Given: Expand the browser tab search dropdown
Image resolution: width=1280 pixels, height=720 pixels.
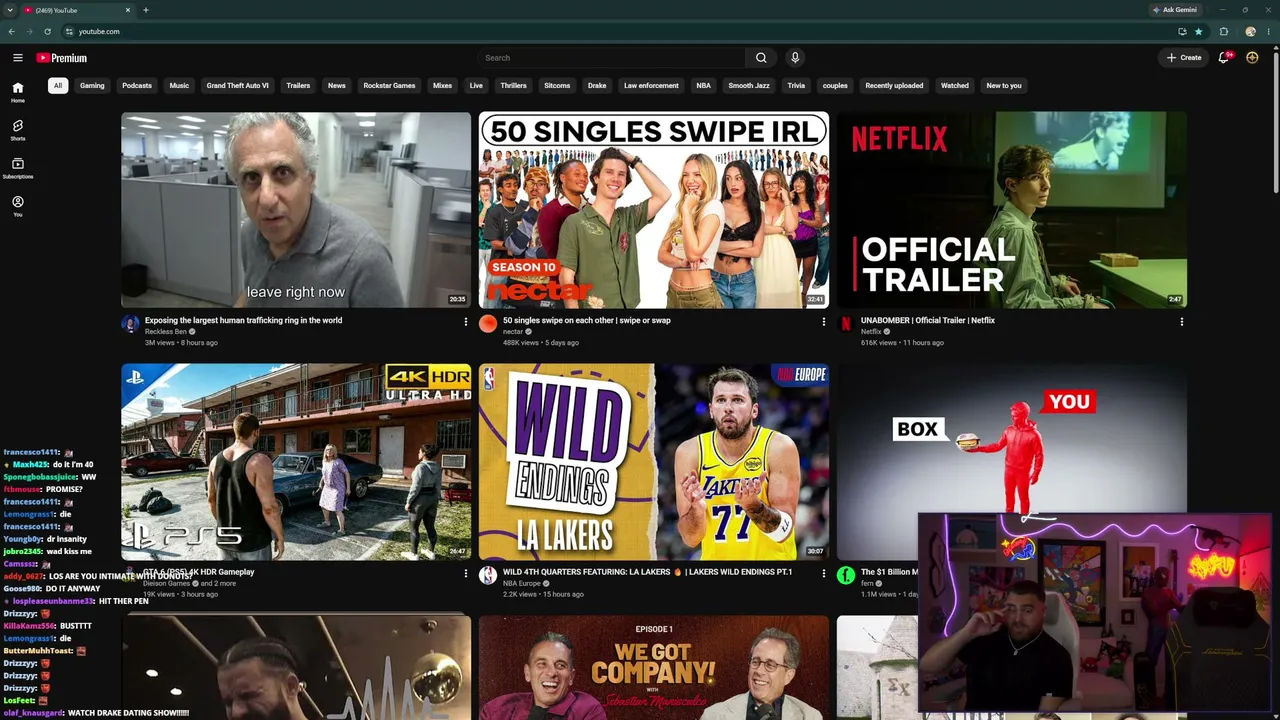Looking at the screenshot, I should (x=10, y=10).
